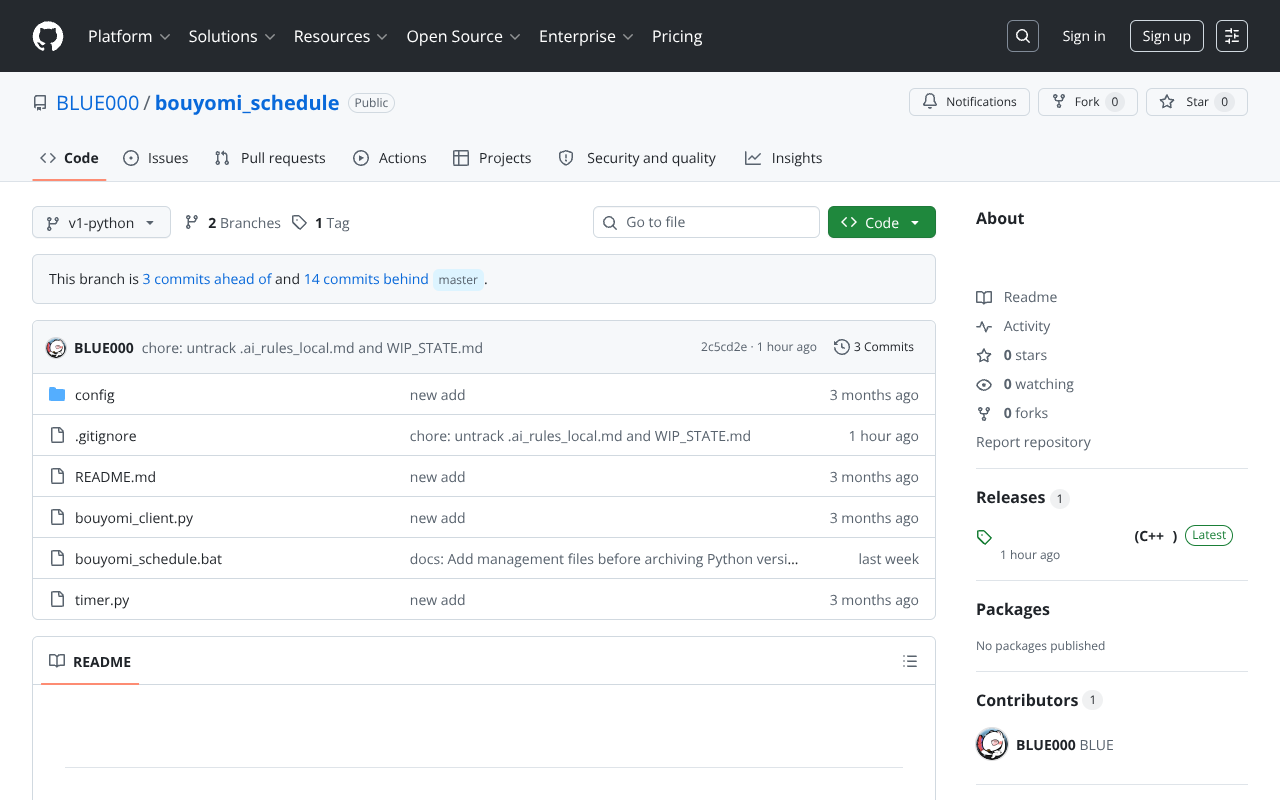Click the tag icon beside 1 Tag
This screenshot has width=1280, height=800.
[x=299, y=222]
